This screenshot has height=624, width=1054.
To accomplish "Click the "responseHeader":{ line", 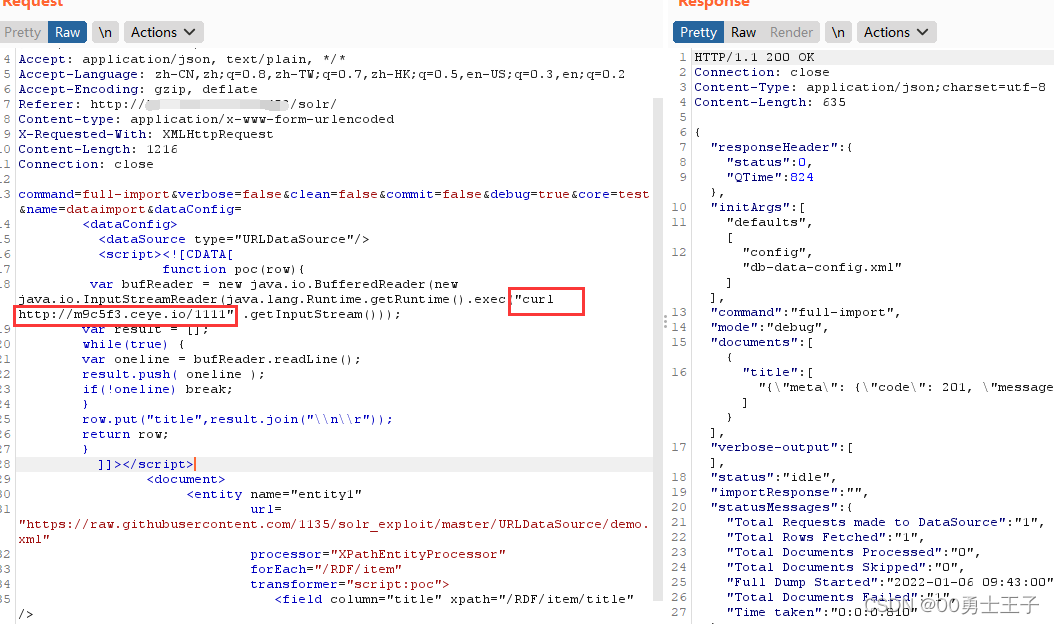I will [782, 147].
